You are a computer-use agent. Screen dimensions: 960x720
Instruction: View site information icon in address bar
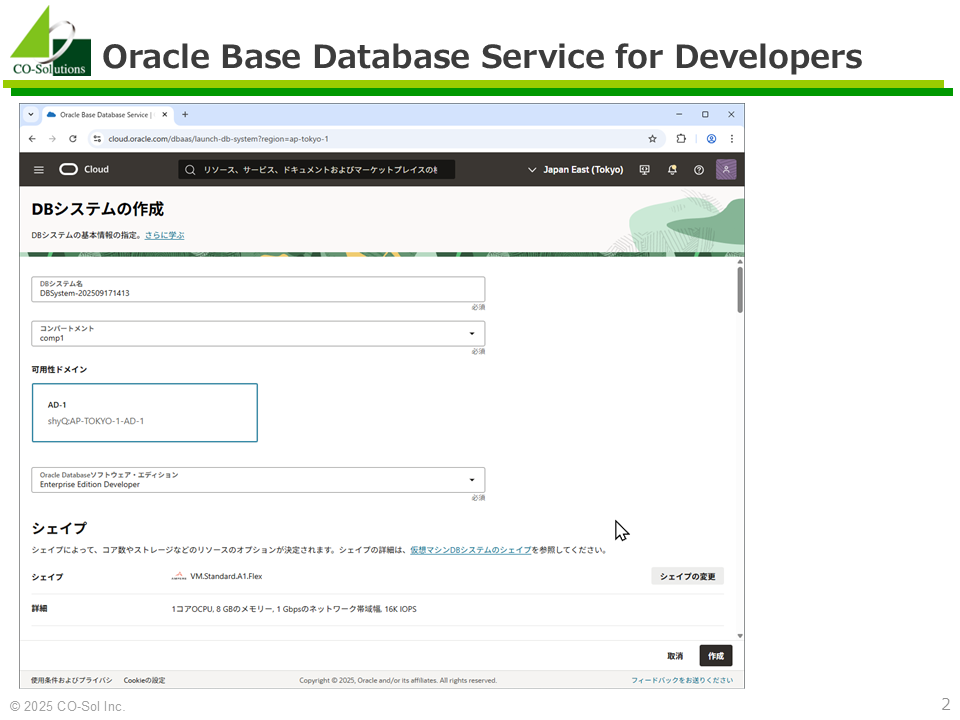click(x=97, y=139)
